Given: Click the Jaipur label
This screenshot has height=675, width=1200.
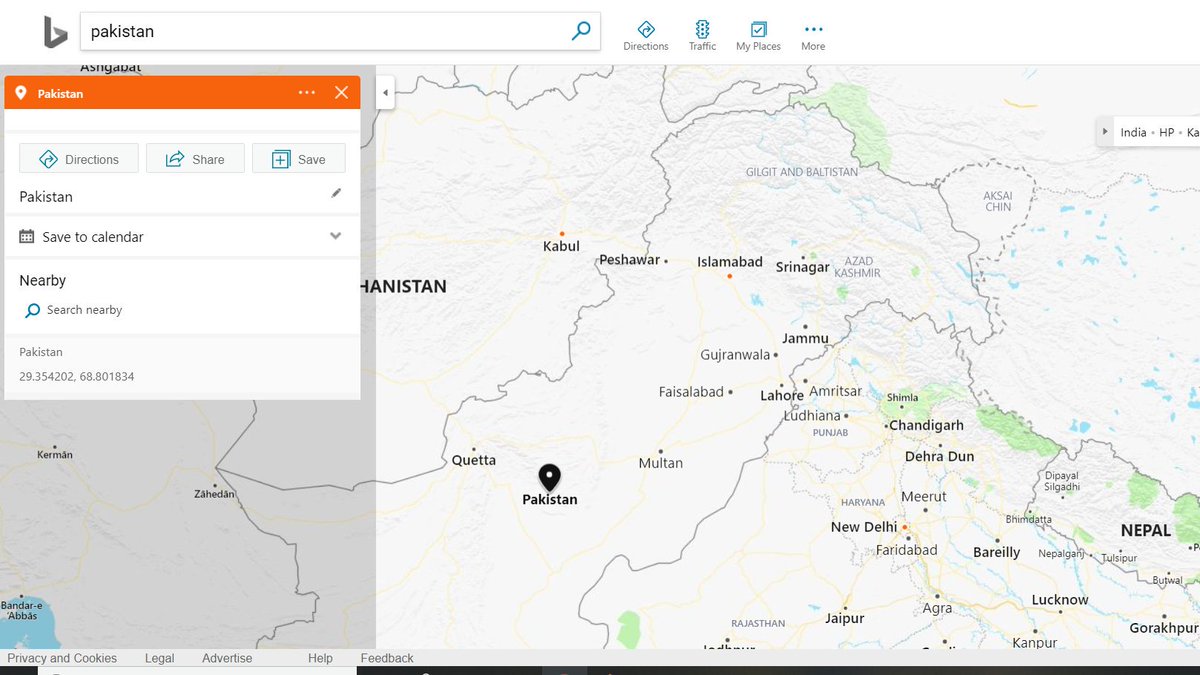Looking at the screenshot, I should (x=844, y=618).
